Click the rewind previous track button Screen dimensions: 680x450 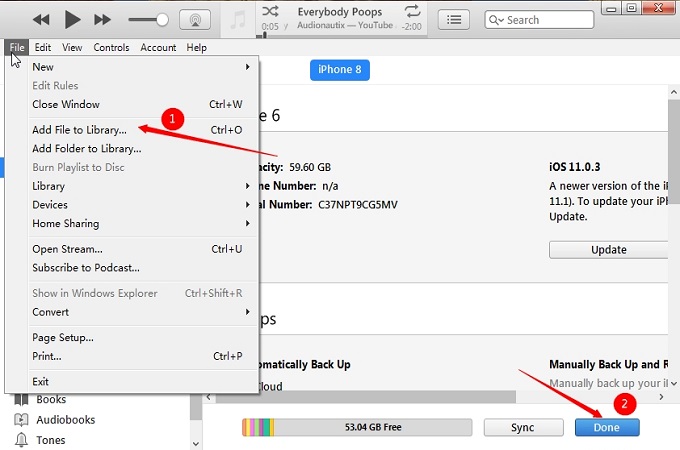click(x=41, y=20)
